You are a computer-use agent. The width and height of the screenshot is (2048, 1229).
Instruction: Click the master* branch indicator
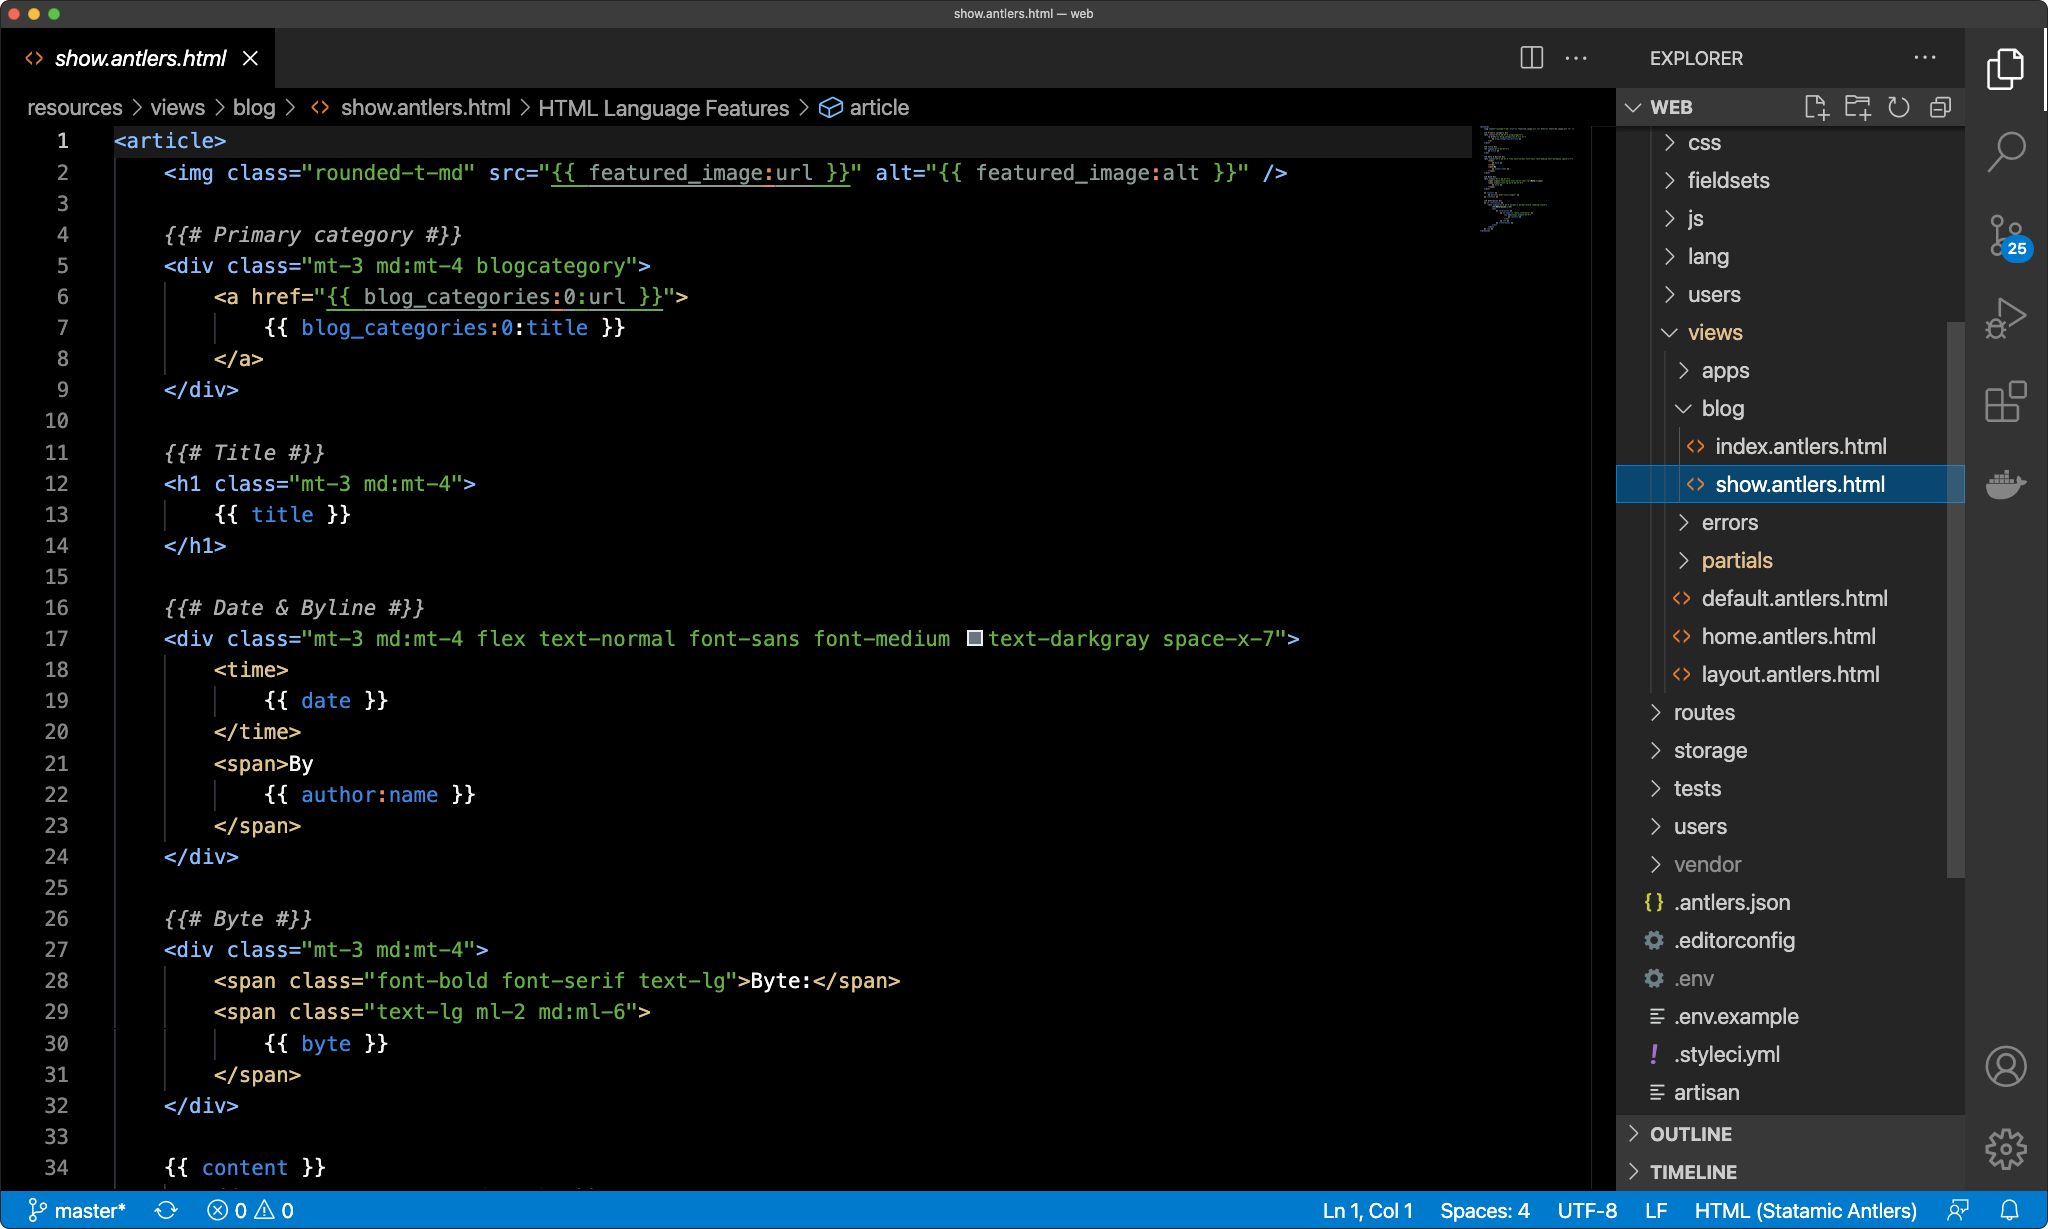click(77, 1210)
